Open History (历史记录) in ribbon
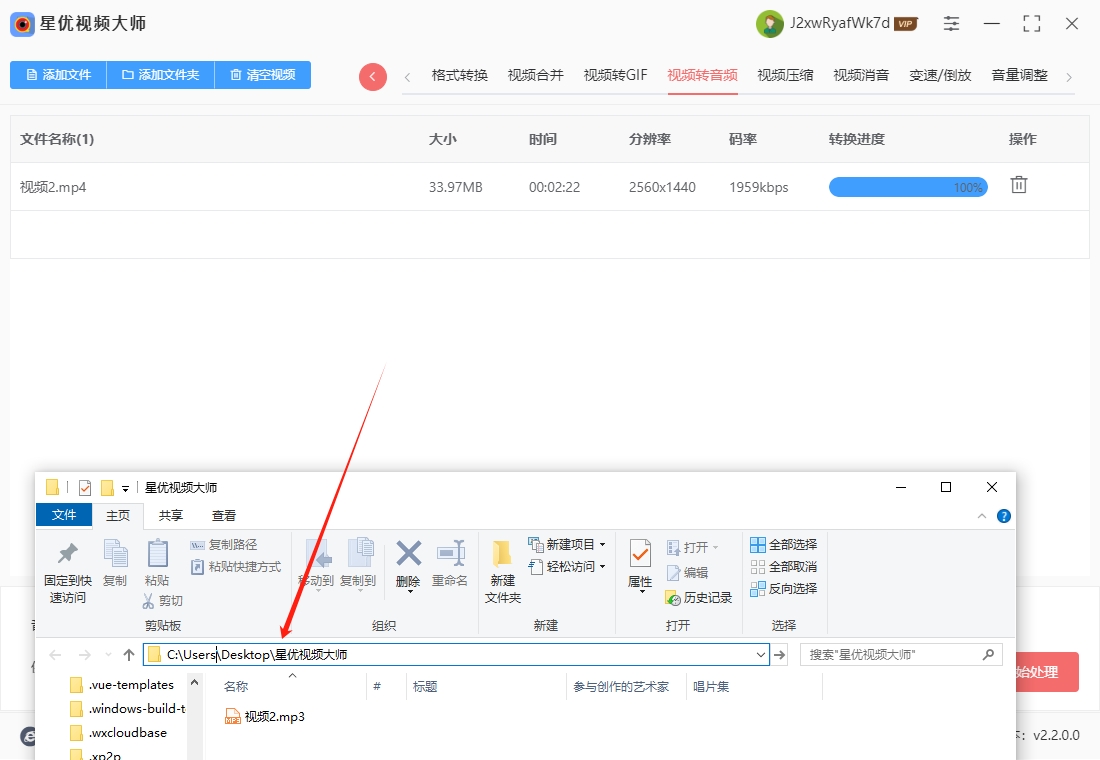Screen dimensions: 1100x760 tap(699, 598)
